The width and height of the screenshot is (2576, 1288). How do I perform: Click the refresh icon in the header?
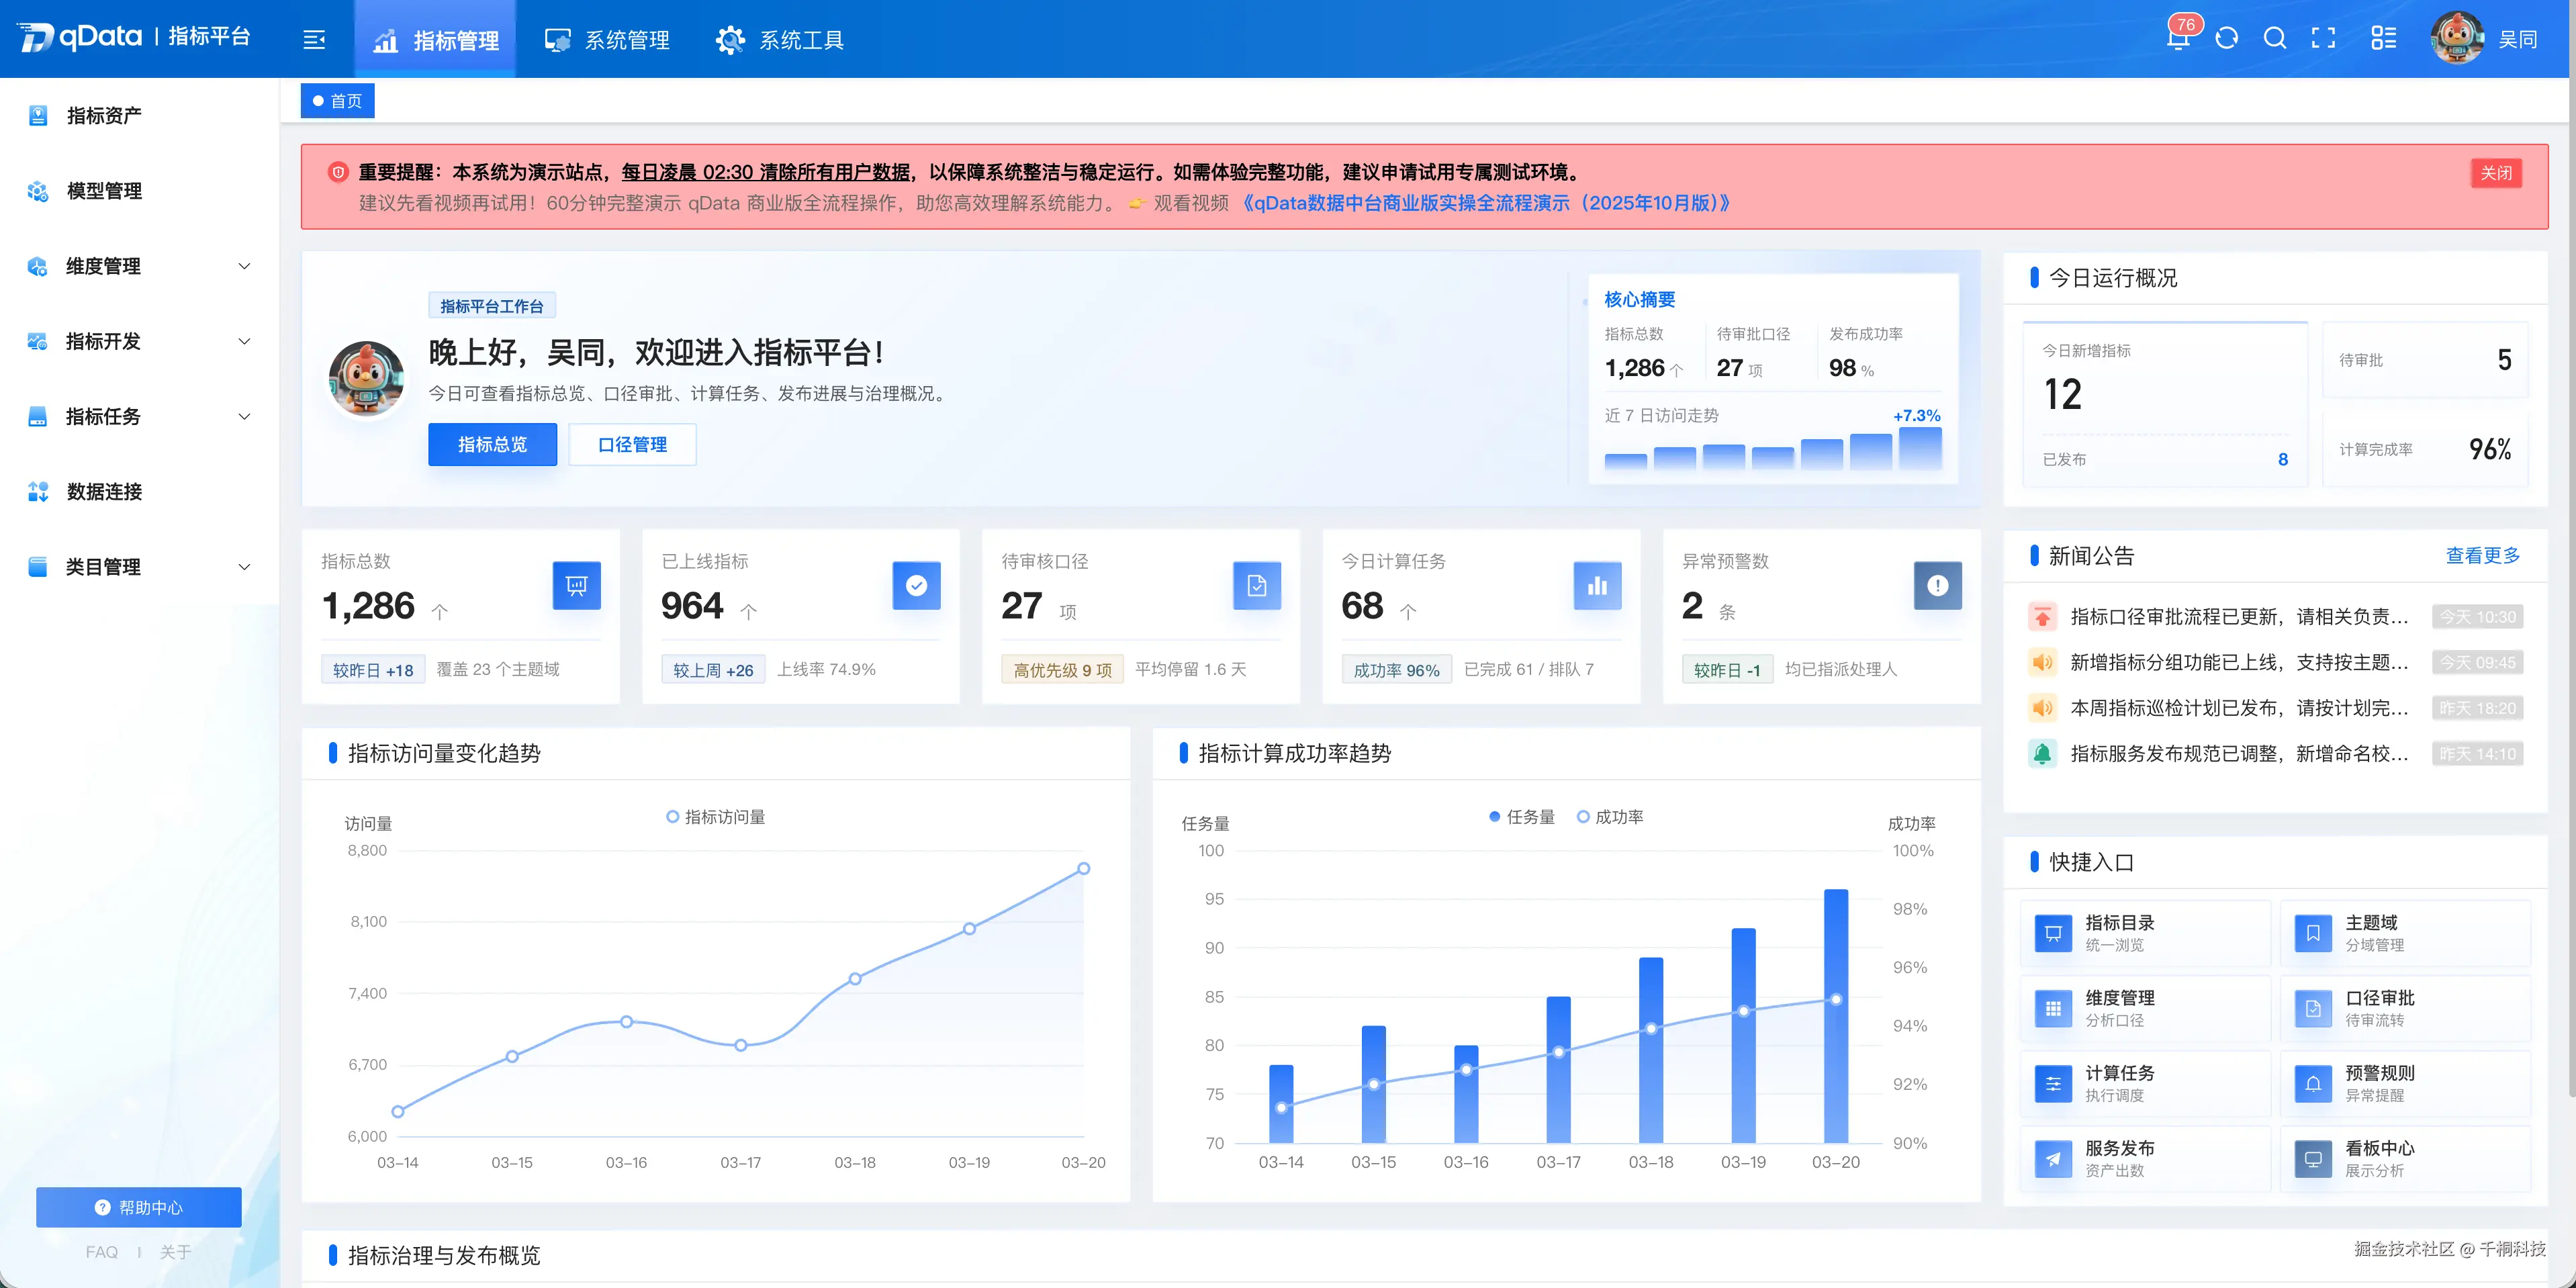[x=2228, y=38]
